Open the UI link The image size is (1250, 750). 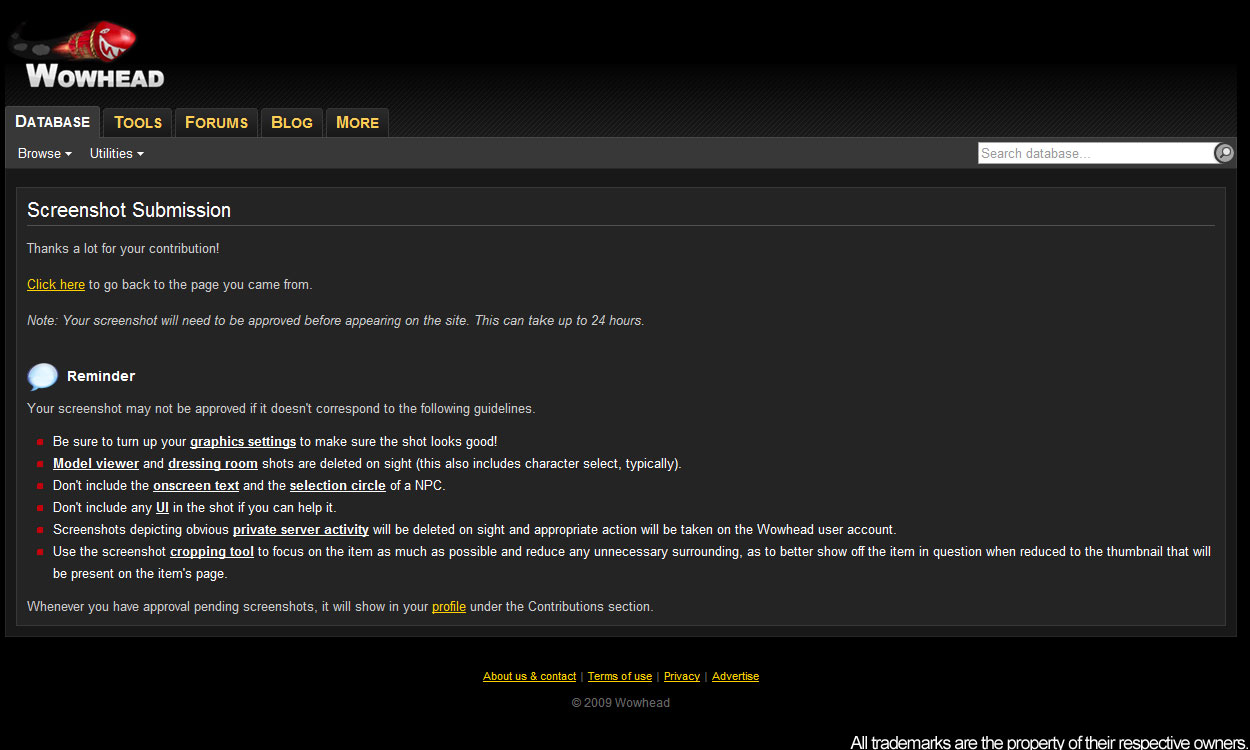point(162,507)
